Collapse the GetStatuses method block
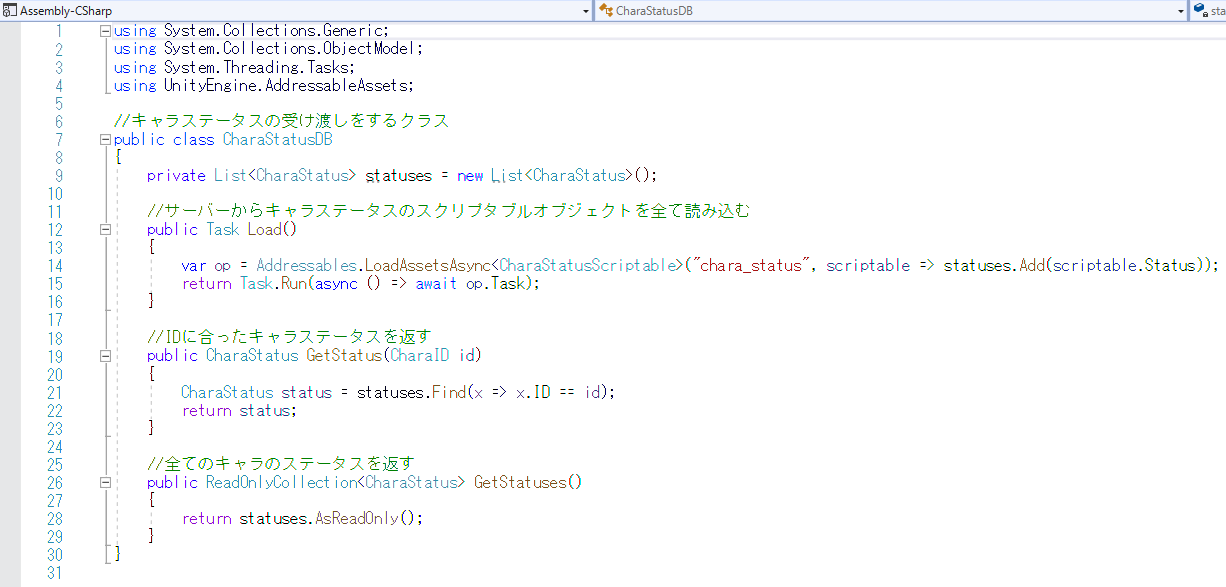The width and height of the screenshot is (1226, 587). point(105,482)
